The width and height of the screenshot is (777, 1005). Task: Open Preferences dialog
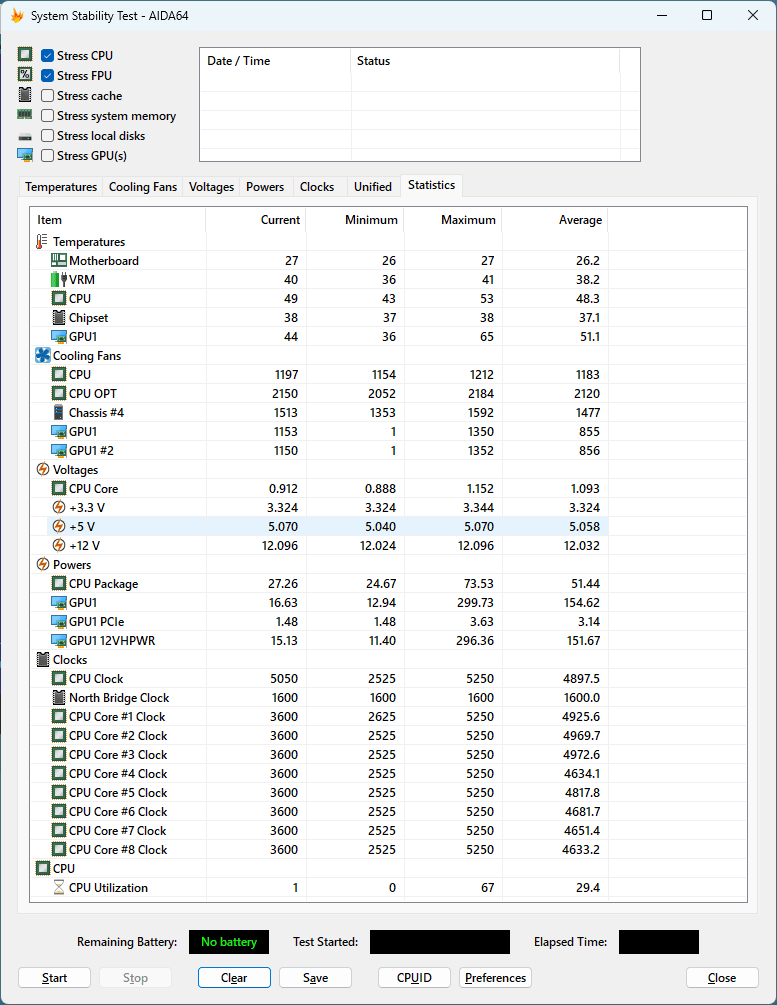(496, 977)
